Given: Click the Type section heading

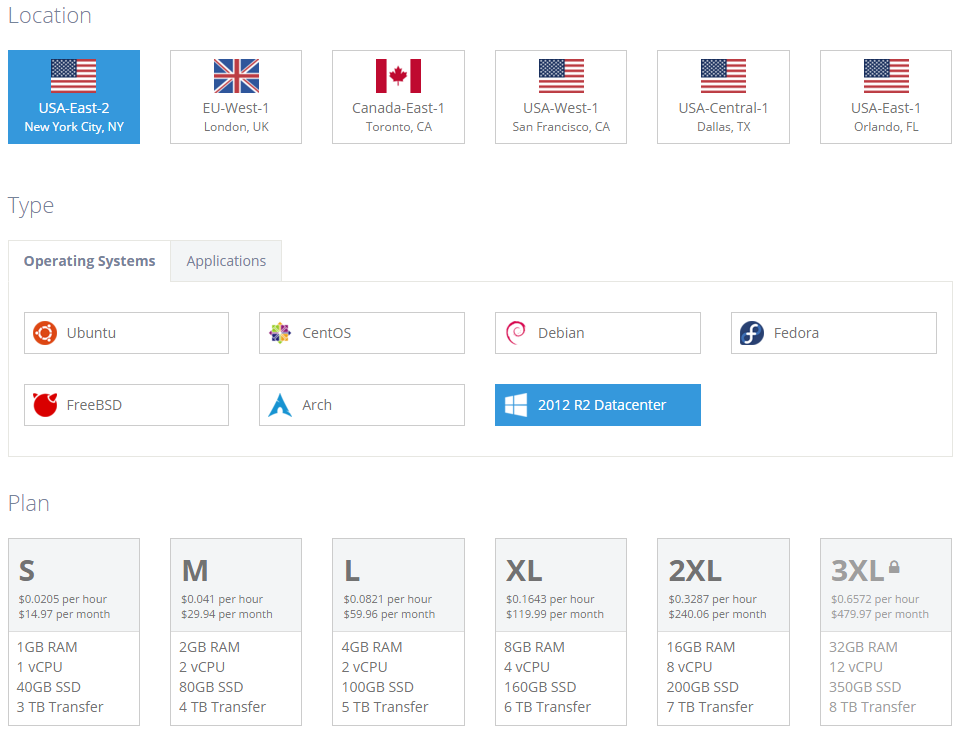Looking at the screenshot, I should (x=31, y=205).
